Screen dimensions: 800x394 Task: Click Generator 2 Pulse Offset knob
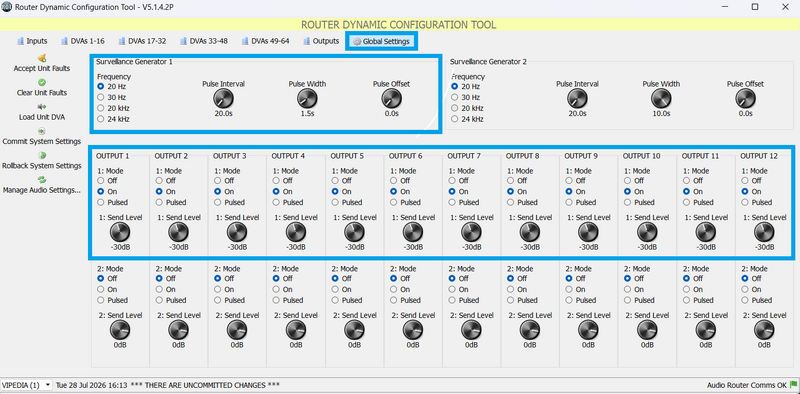(745, 98)
